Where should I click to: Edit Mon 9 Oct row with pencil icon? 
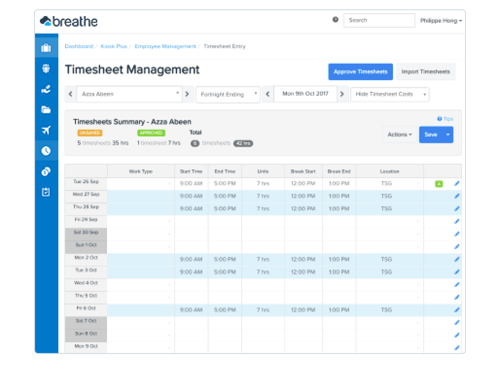(x=457, y=348)
